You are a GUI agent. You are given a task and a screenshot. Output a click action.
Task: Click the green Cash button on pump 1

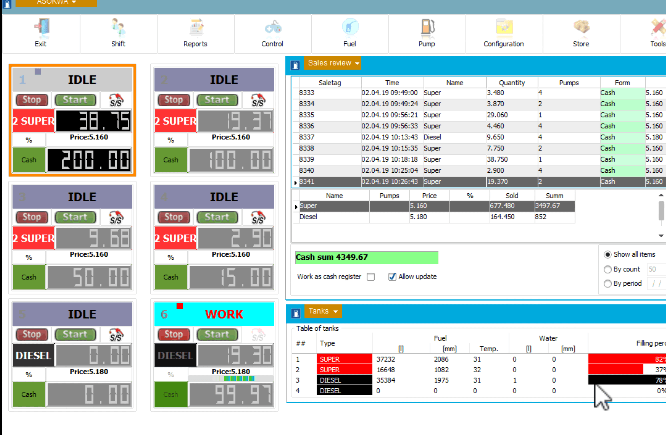point(30,160)
